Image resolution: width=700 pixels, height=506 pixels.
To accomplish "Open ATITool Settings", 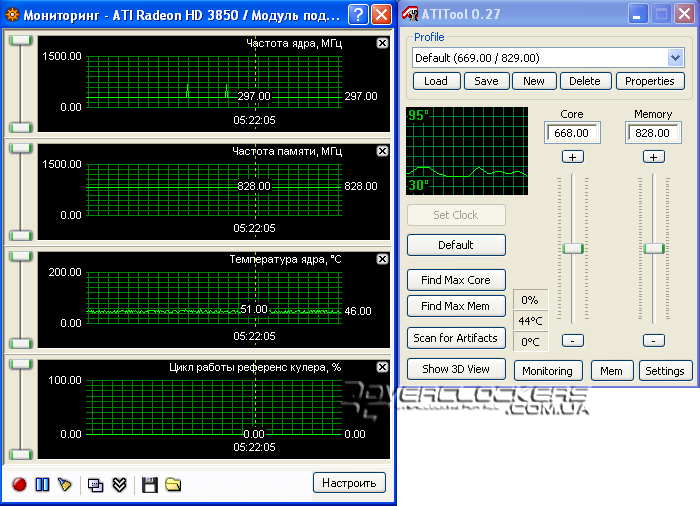I will tap(665, 371).
